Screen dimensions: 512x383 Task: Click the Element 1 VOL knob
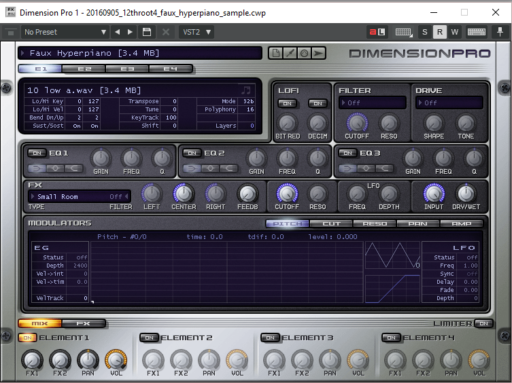click(116, 360)
